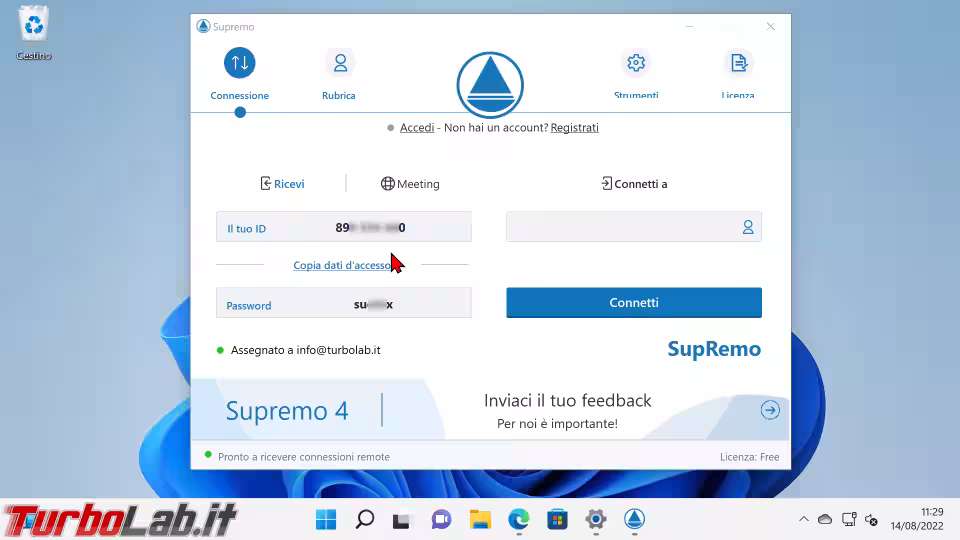Click the blue Connetti button
The width and height of the screenshot is (960, 540).
point(634,302)
